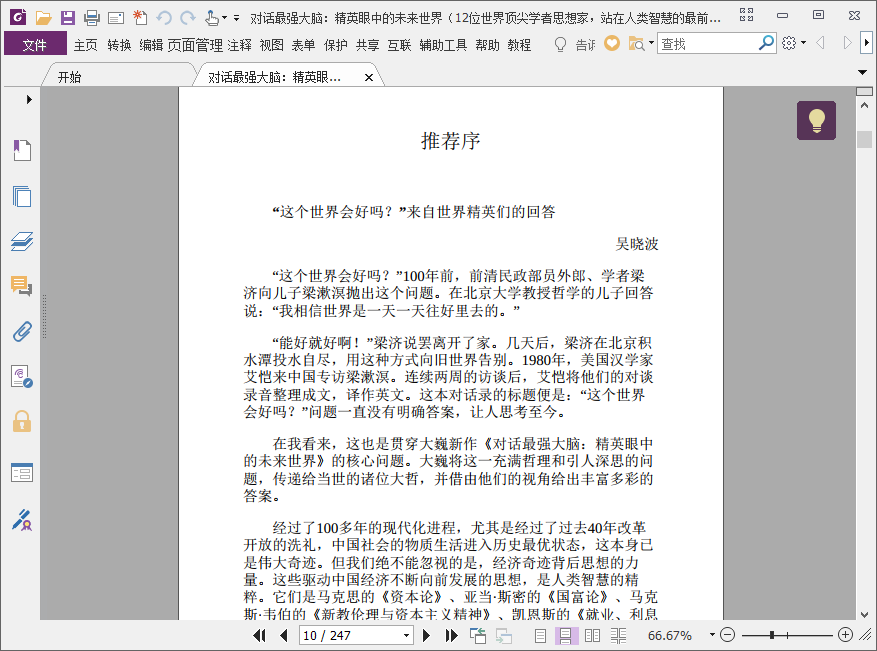Open the 66.67% zoom level dropdown
This screenshot has width=877, height=651.
pyautogui.click(x=712, y=635)
